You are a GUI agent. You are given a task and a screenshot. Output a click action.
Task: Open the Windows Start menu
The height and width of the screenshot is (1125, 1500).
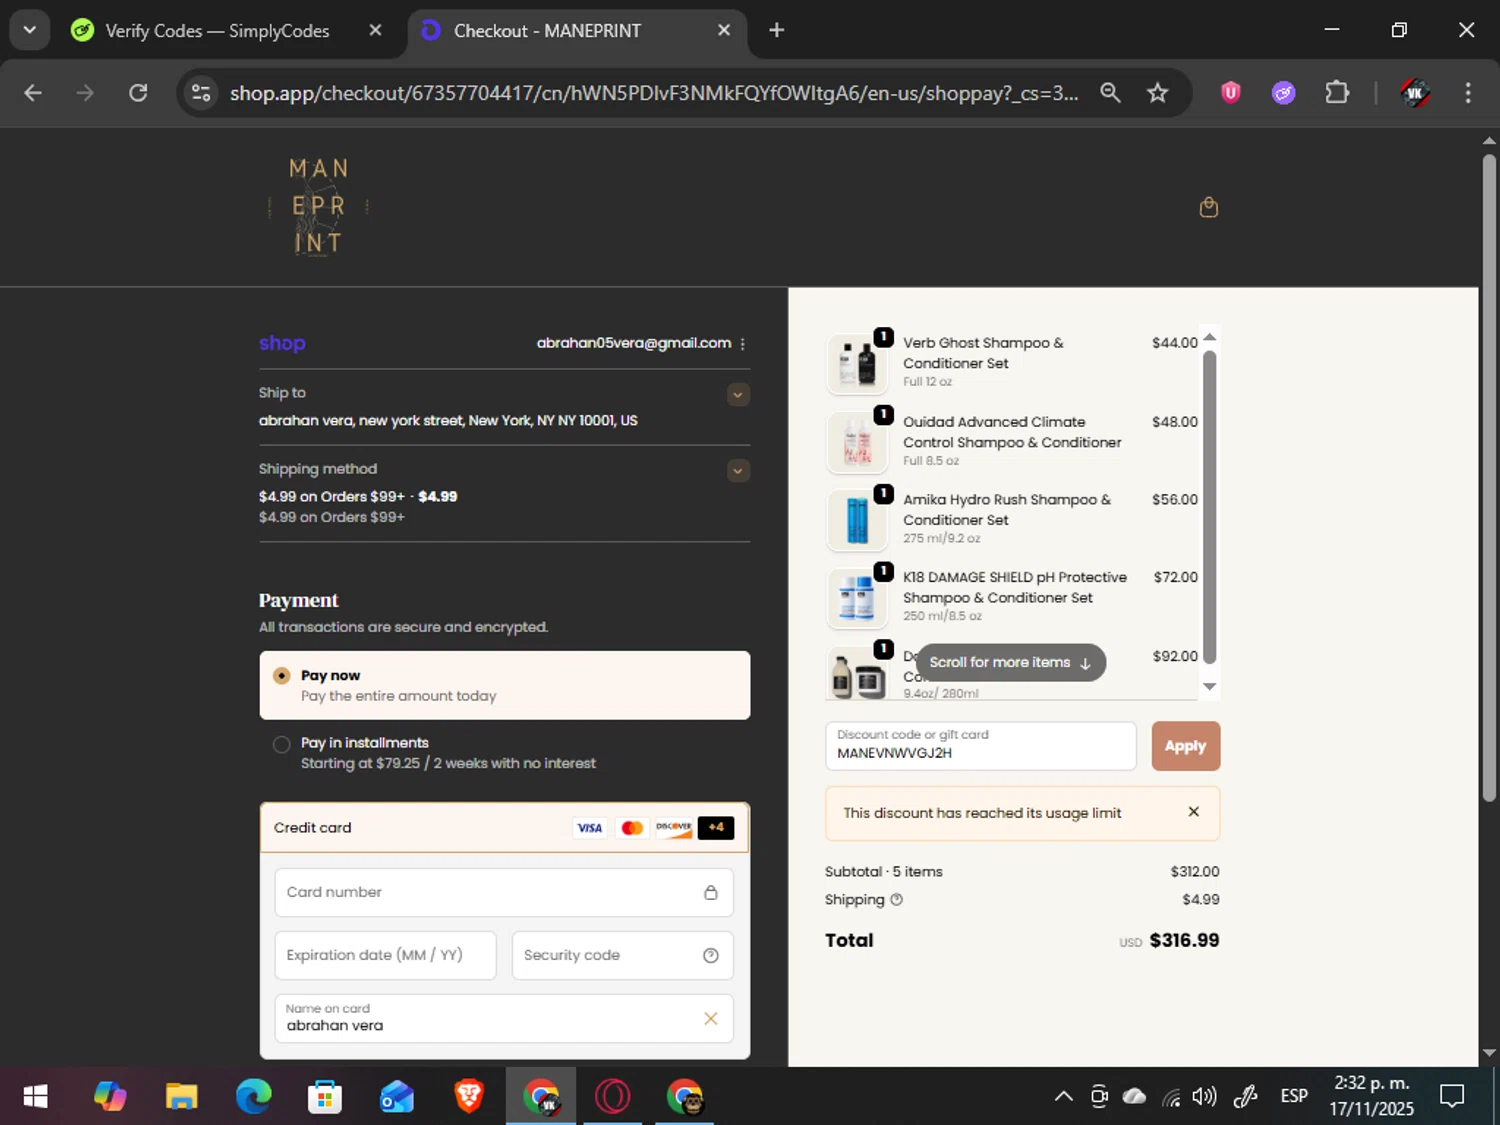point(35,1097)
